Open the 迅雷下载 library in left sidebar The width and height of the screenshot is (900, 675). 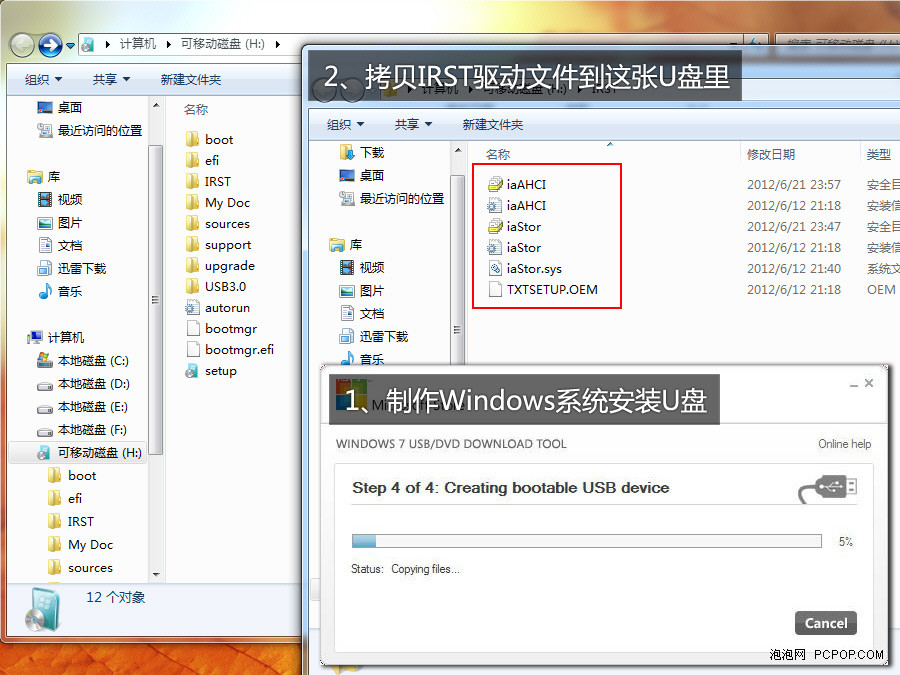point(82,268)
